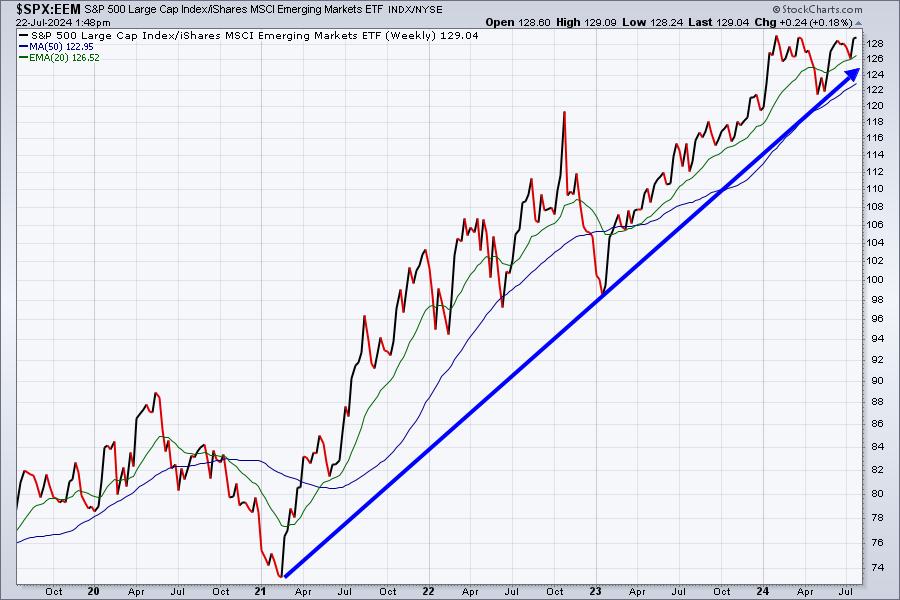Select the S&P 500/iShares Weekly legend entry
The height and width of the screenshot is (600, 900).
(249, 36)
